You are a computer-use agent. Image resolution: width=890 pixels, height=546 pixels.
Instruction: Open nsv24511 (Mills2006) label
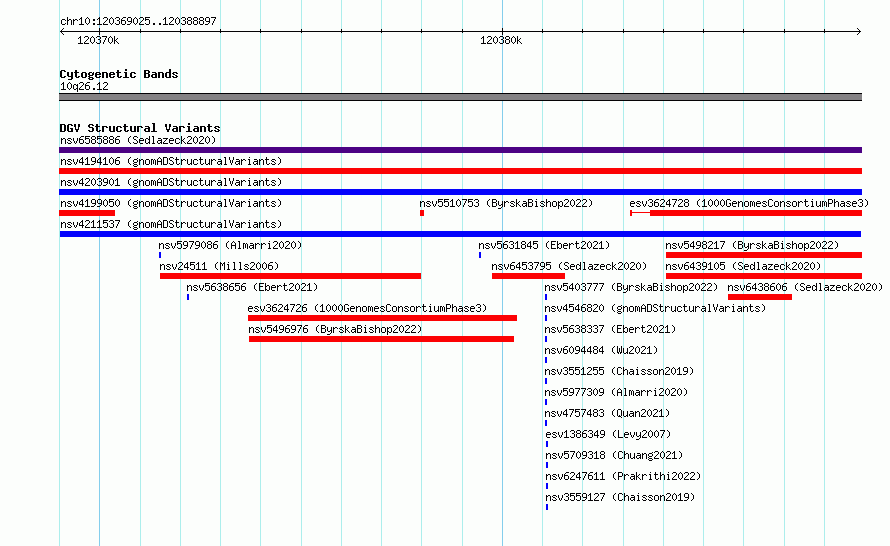[219, 266]
